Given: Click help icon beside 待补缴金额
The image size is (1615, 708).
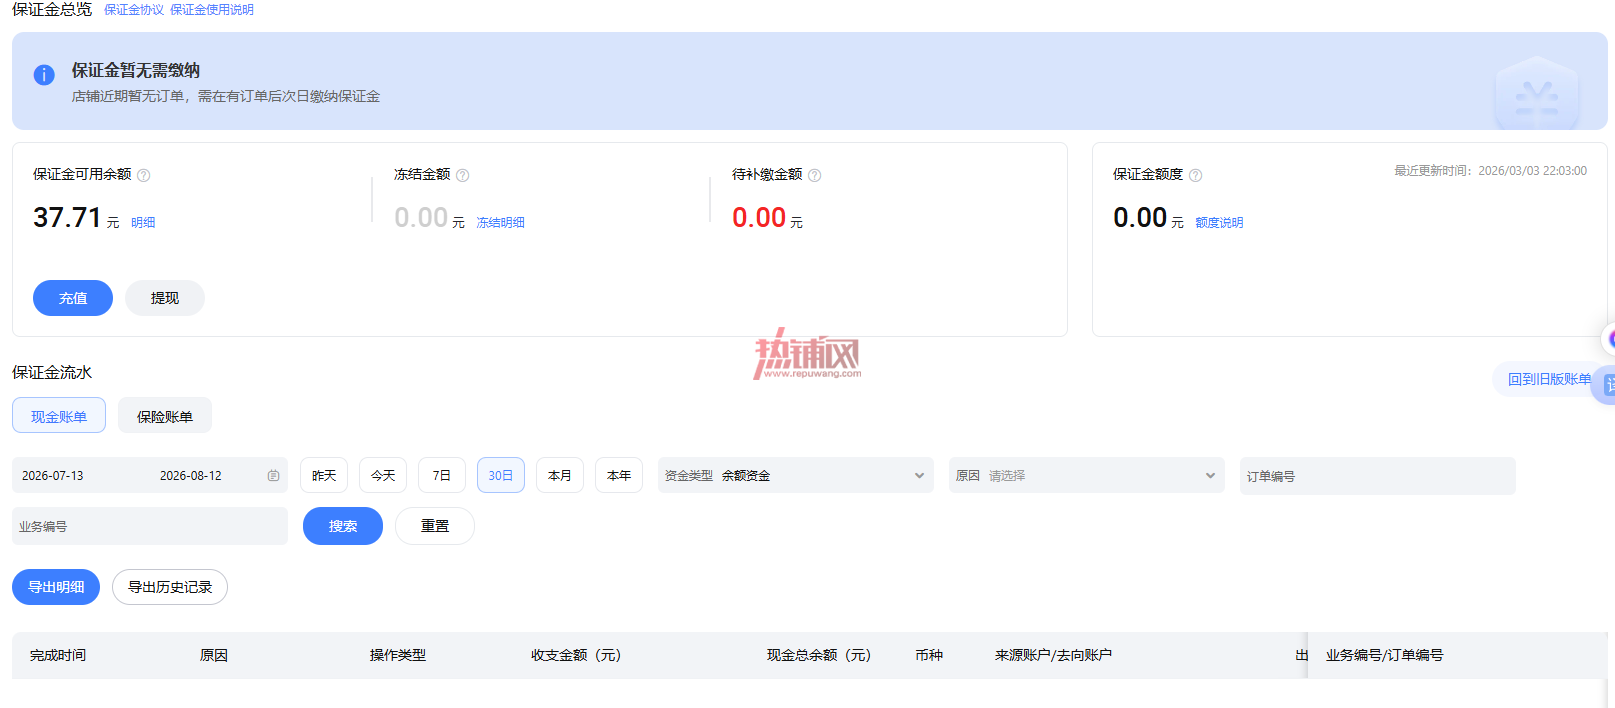Looking at the screenshot, I should (815, 175).
